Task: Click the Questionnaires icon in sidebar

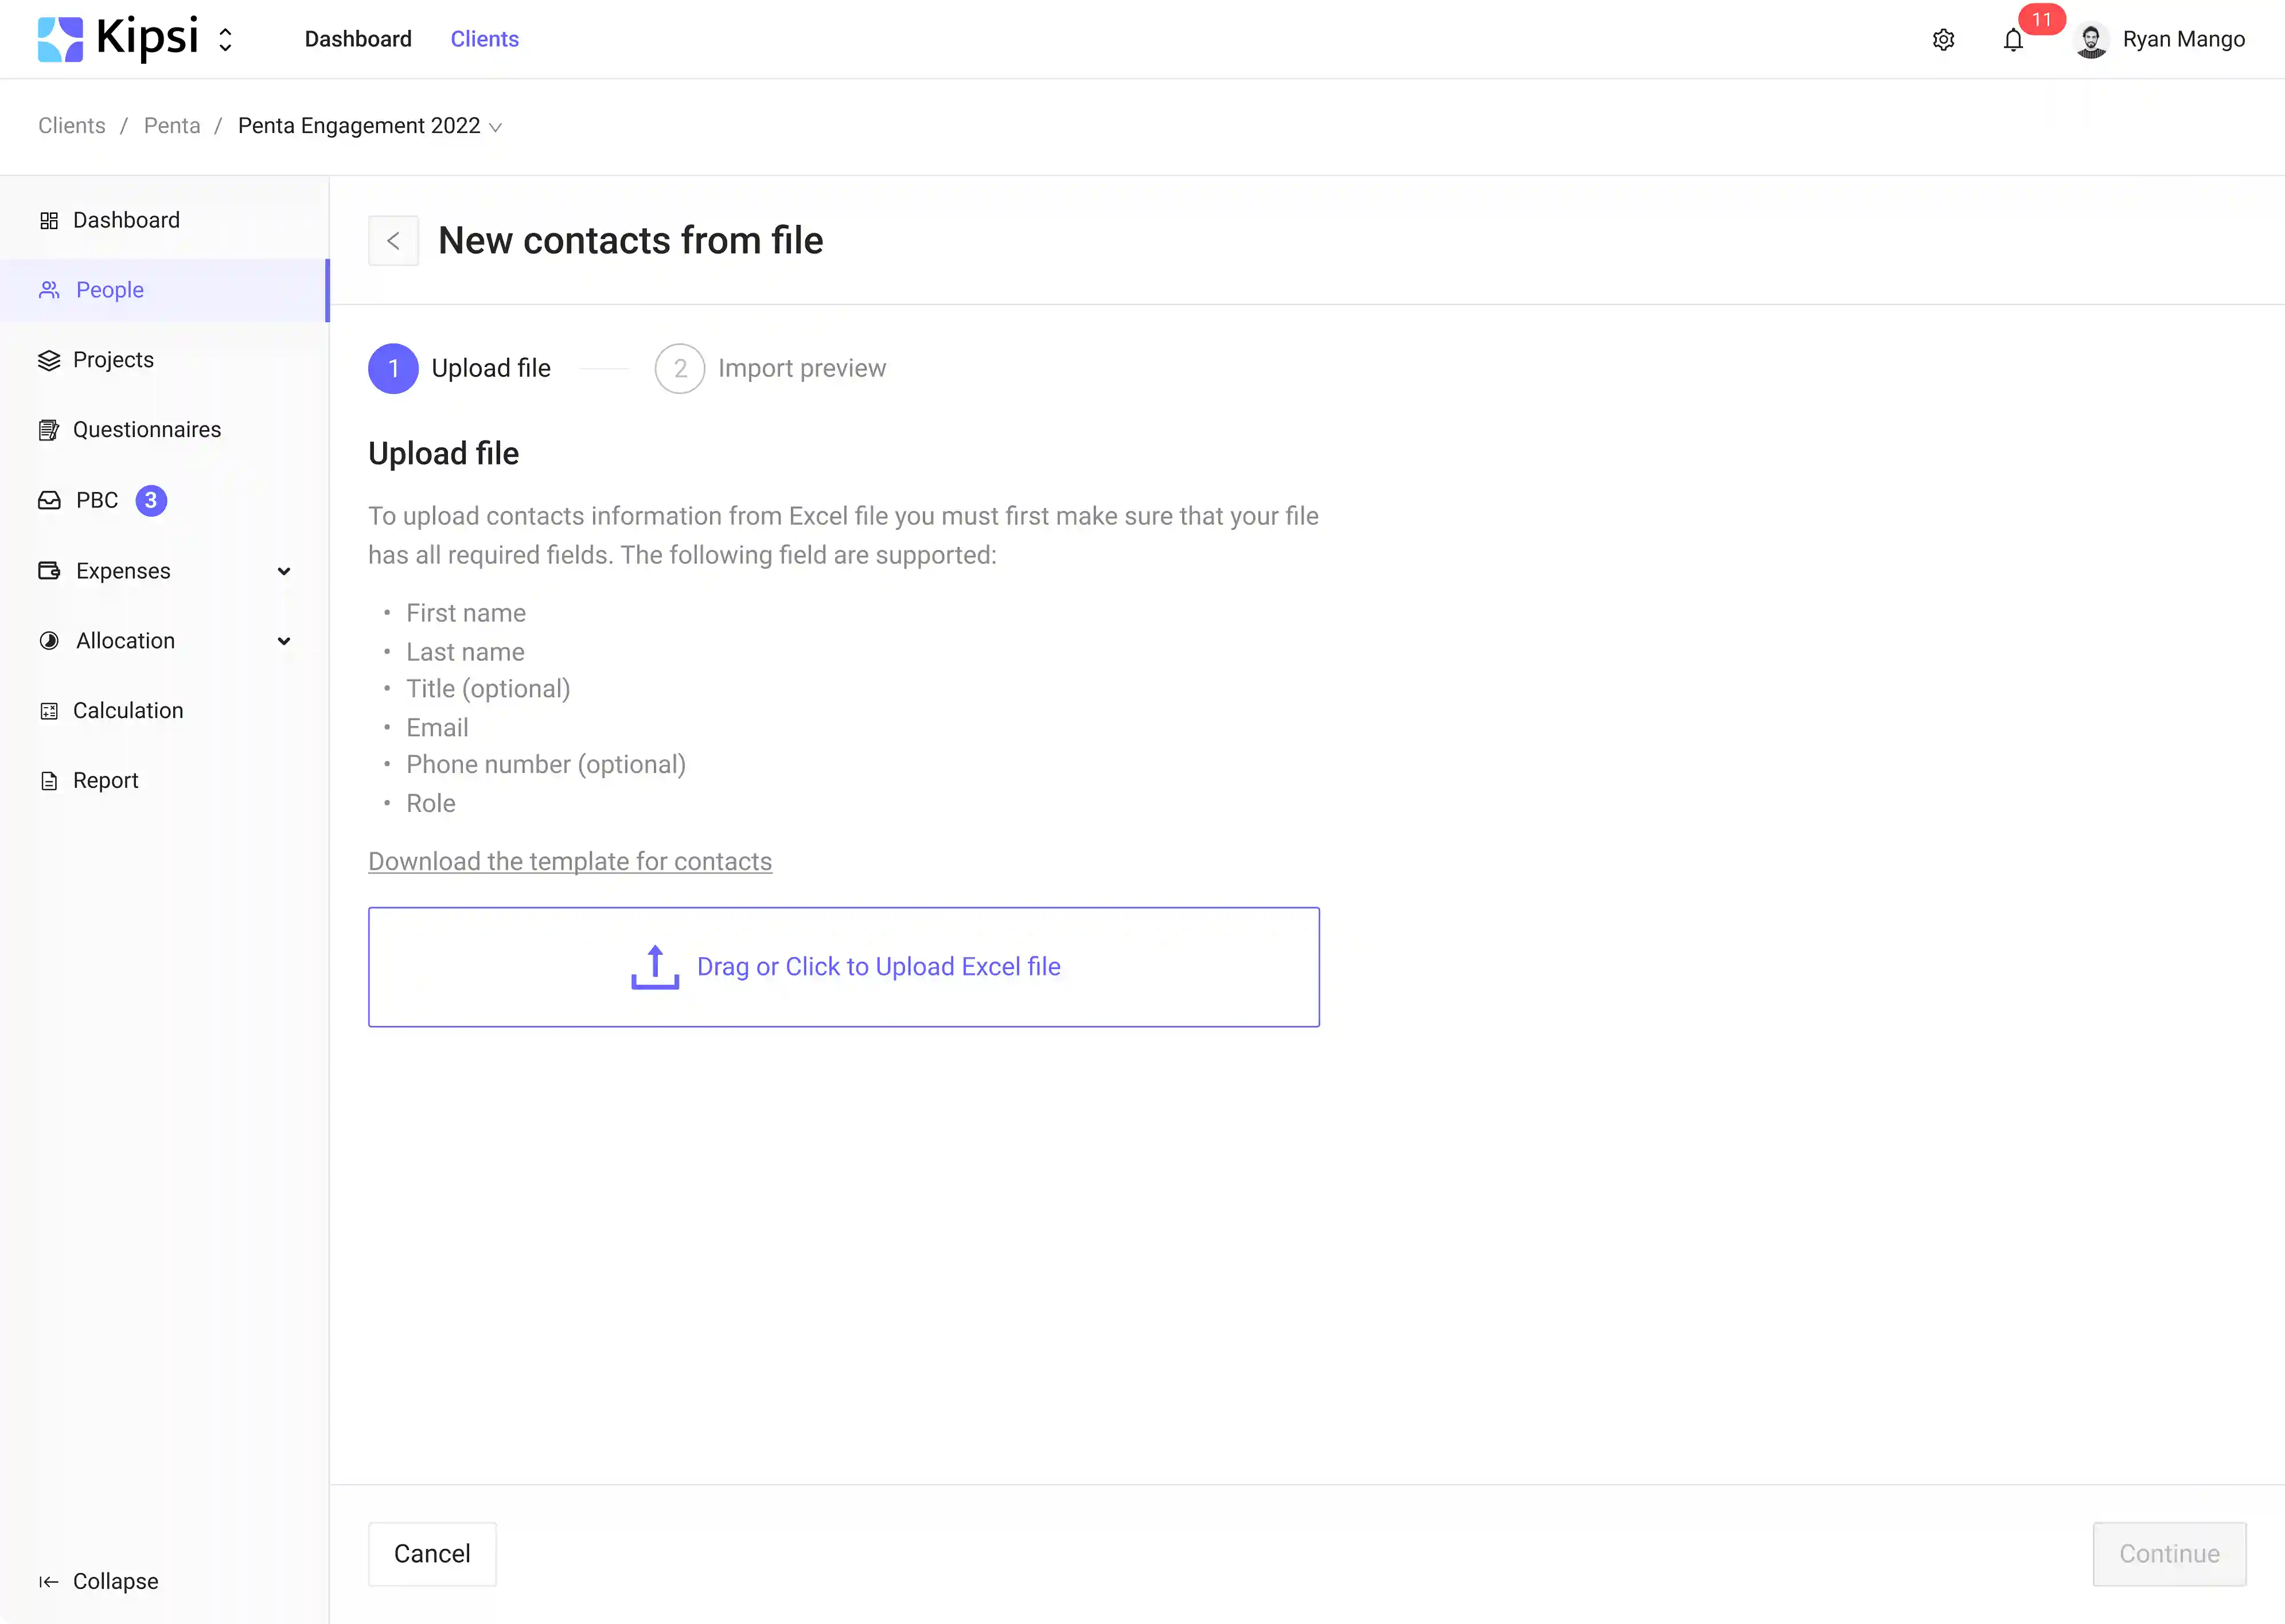Action: [x=49, y=430]
